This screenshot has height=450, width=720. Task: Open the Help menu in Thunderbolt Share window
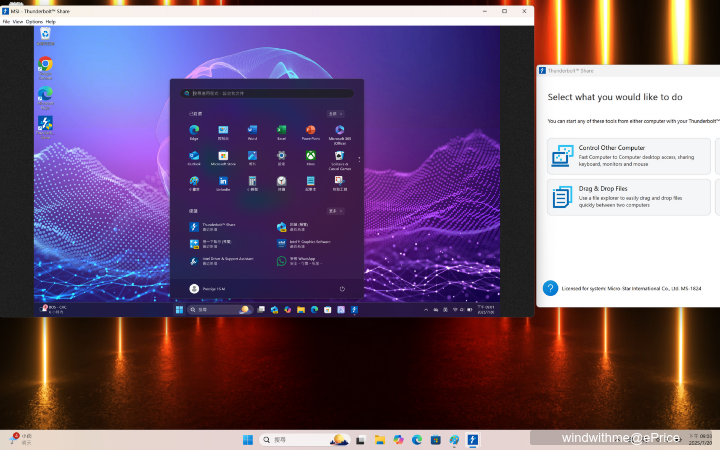[x=51, y=22]
